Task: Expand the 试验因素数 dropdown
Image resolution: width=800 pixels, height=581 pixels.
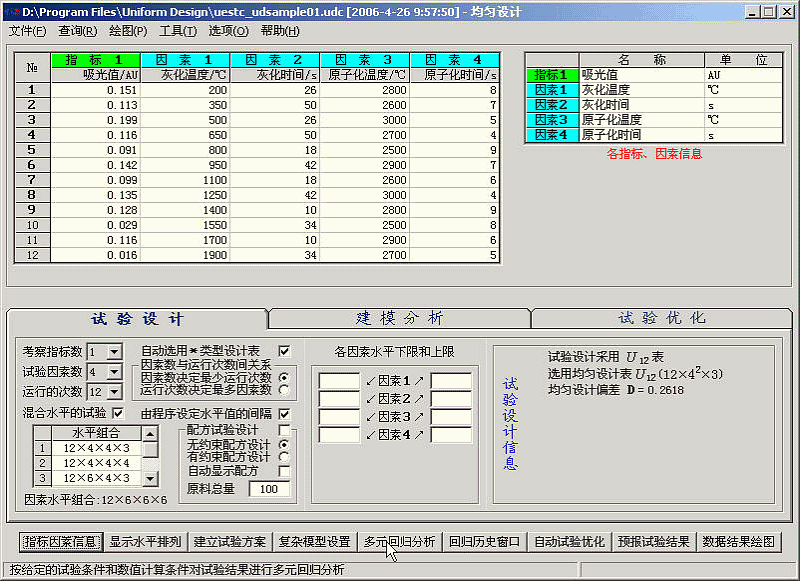Action: pos(113,372)
